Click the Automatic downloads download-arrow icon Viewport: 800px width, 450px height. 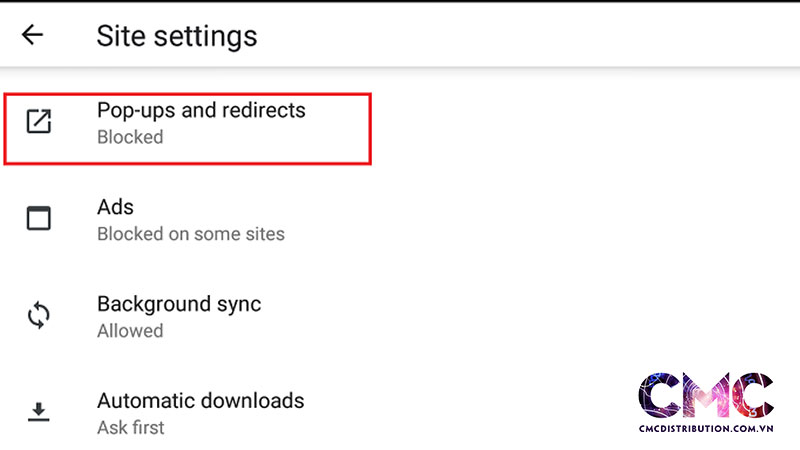click(x=38, y=412)
